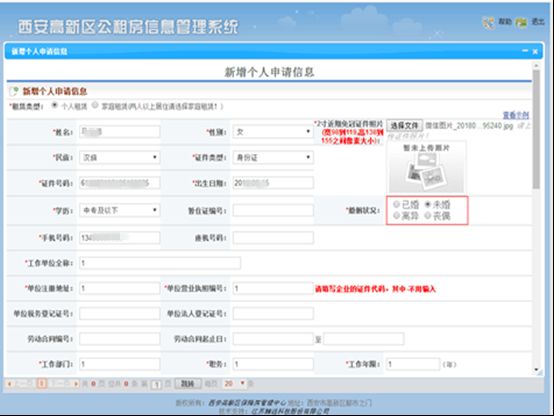Screen dimensions: 554x416
Task: Click the 工作部门 department field
Action: click(119, 364)
